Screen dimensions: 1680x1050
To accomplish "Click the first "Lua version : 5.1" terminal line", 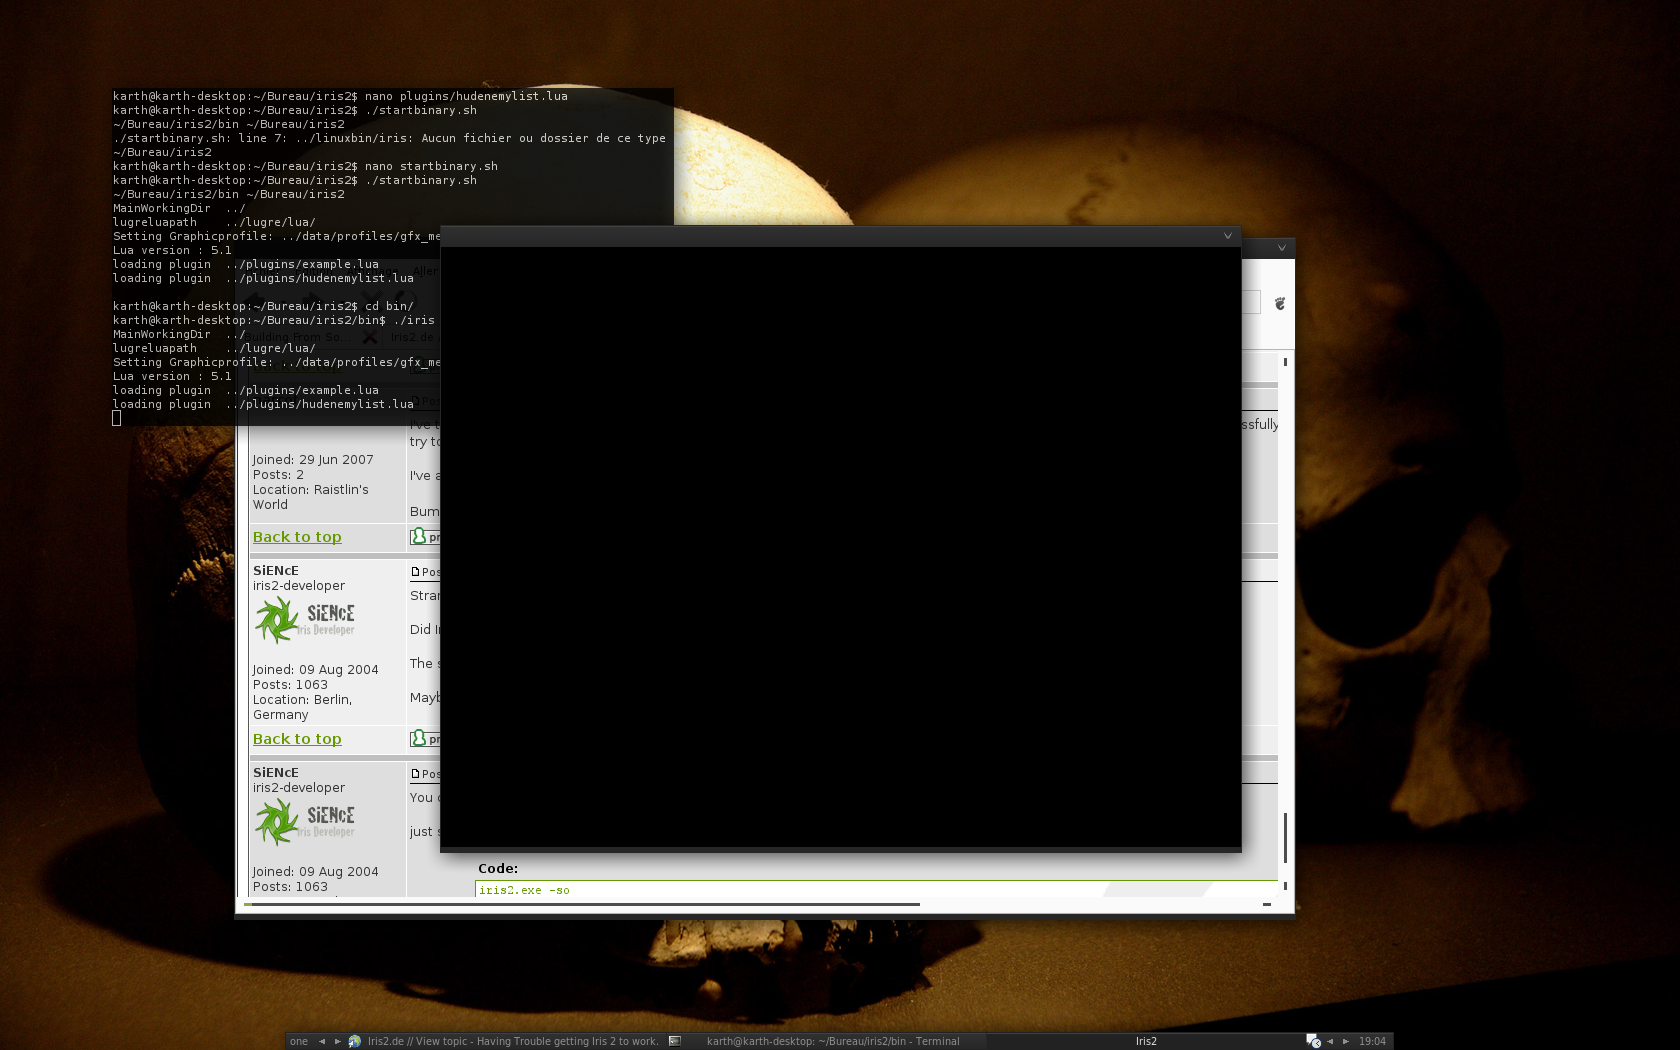I will (172, 250).
